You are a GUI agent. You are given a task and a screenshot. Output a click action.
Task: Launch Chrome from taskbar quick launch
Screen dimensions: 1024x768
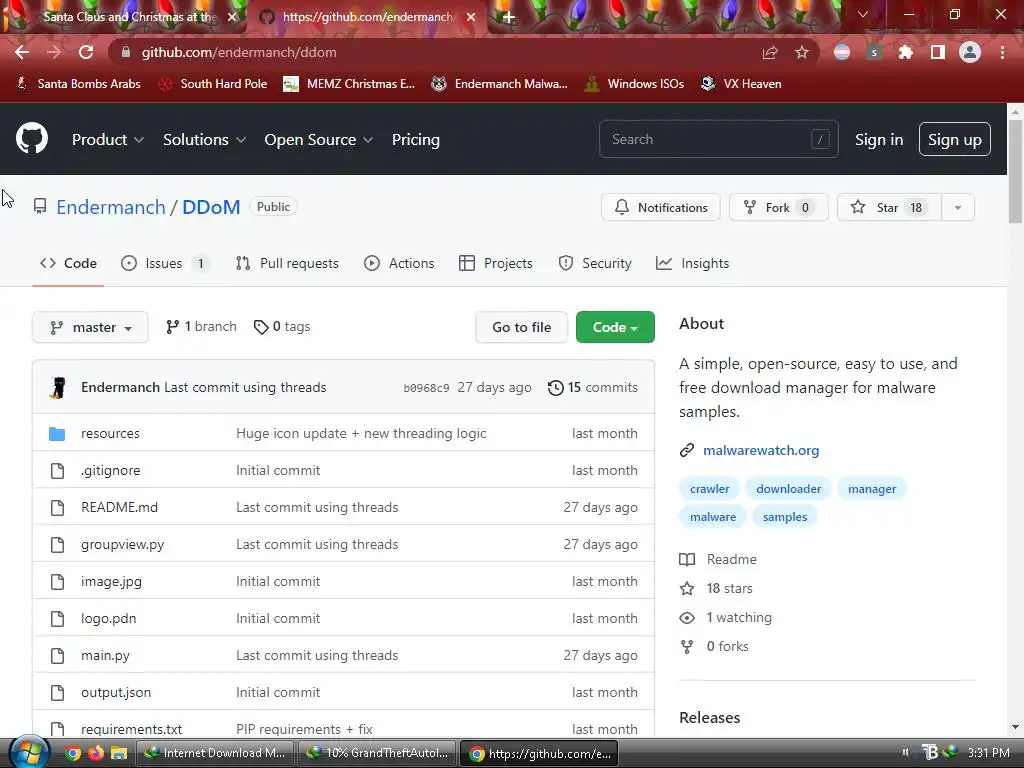coord(73,754)
